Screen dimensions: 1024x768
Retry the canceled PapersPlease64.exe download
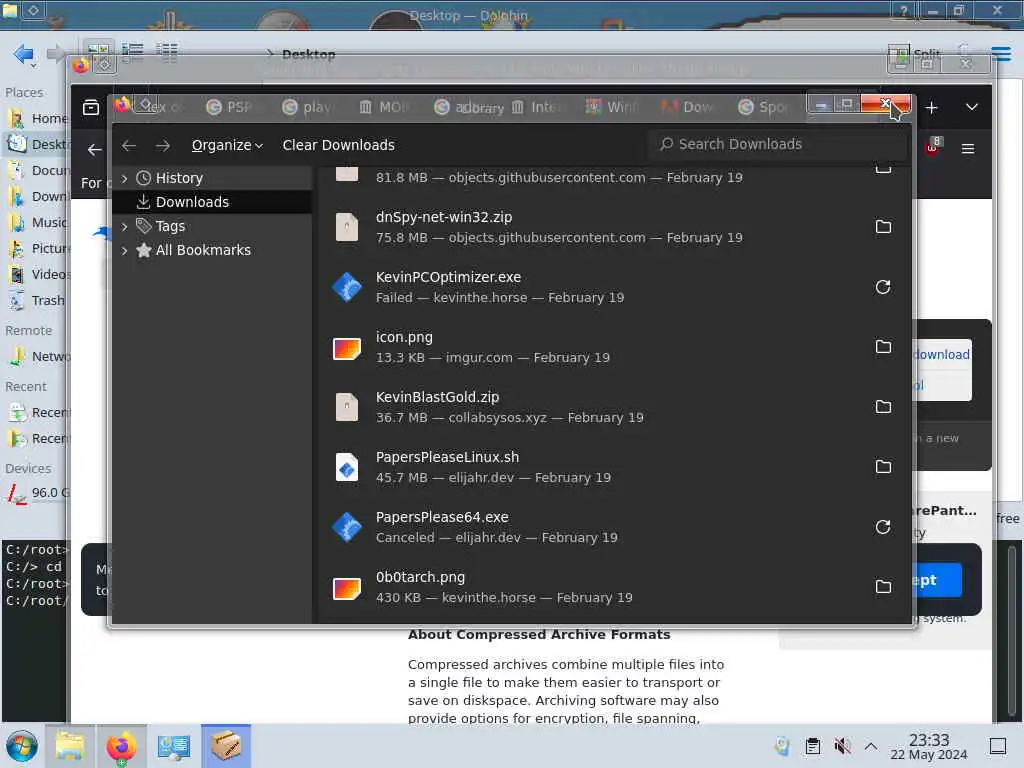pos(883,527)
